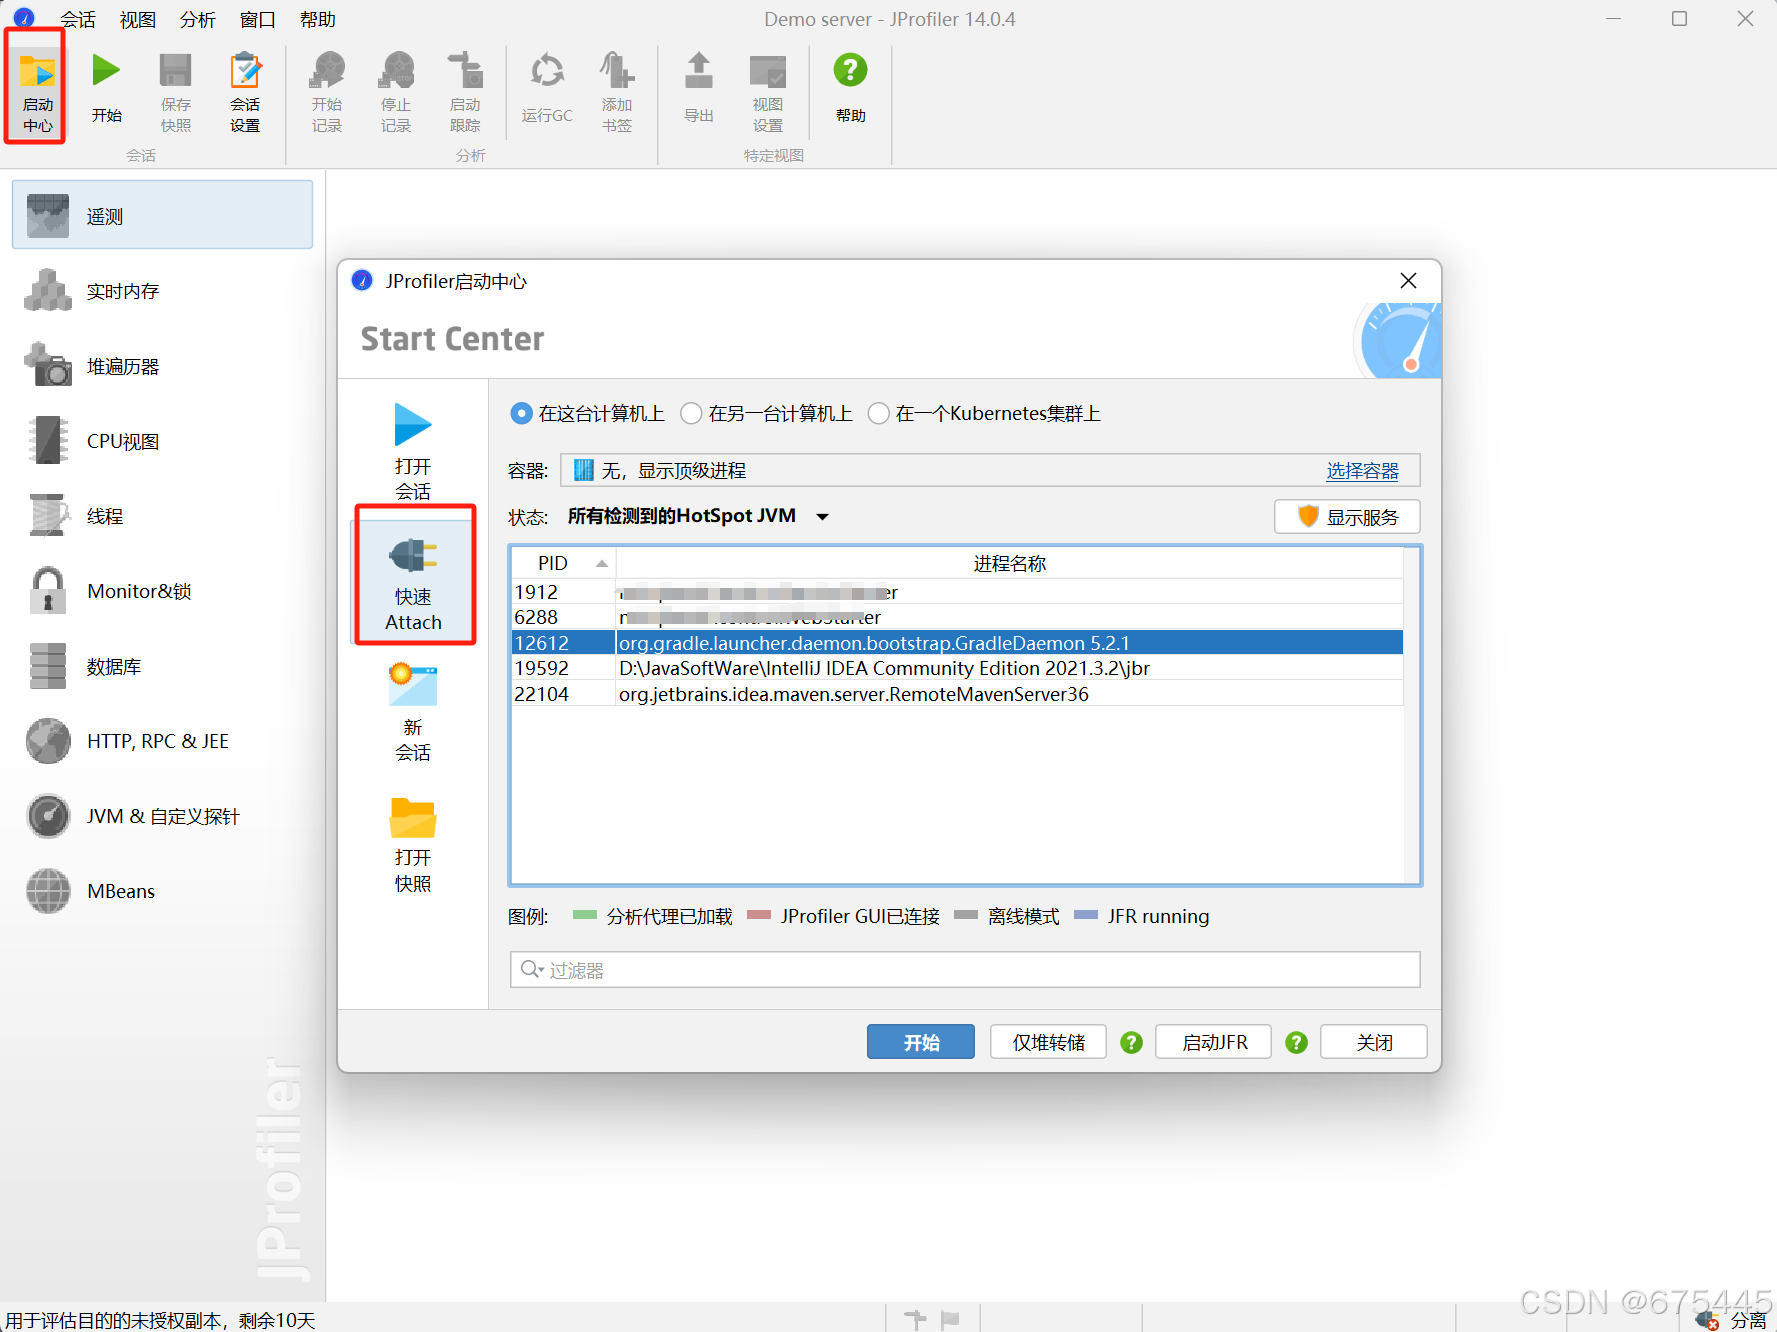Screen dimensions: 1777x1332
Task: Open JVM & 自定义探针 section
Action: coord(162,816)
